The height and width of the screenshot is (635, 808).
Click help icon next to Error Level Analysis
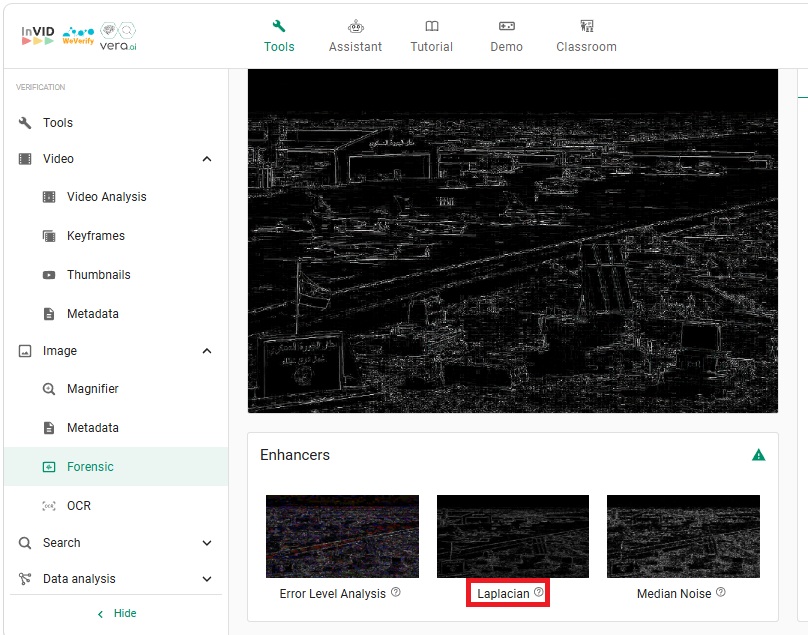[396, 592]
